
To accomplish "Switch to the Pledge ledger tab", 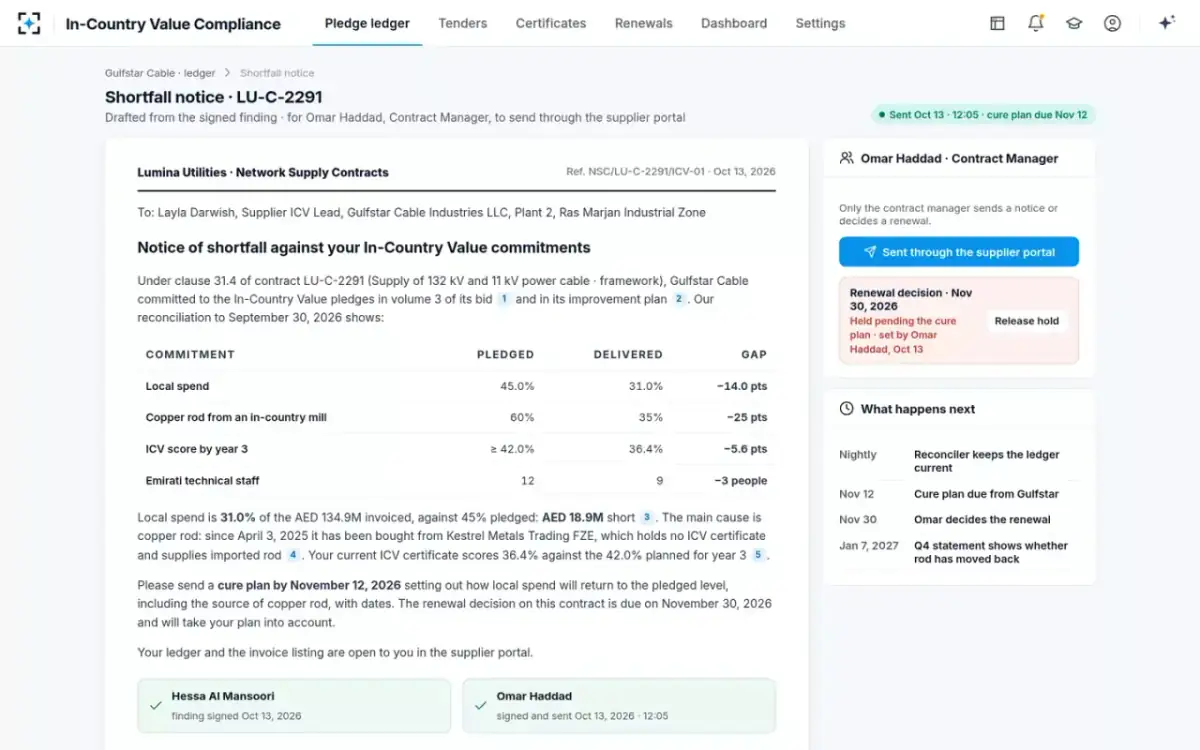I will (x=367, y=23).
